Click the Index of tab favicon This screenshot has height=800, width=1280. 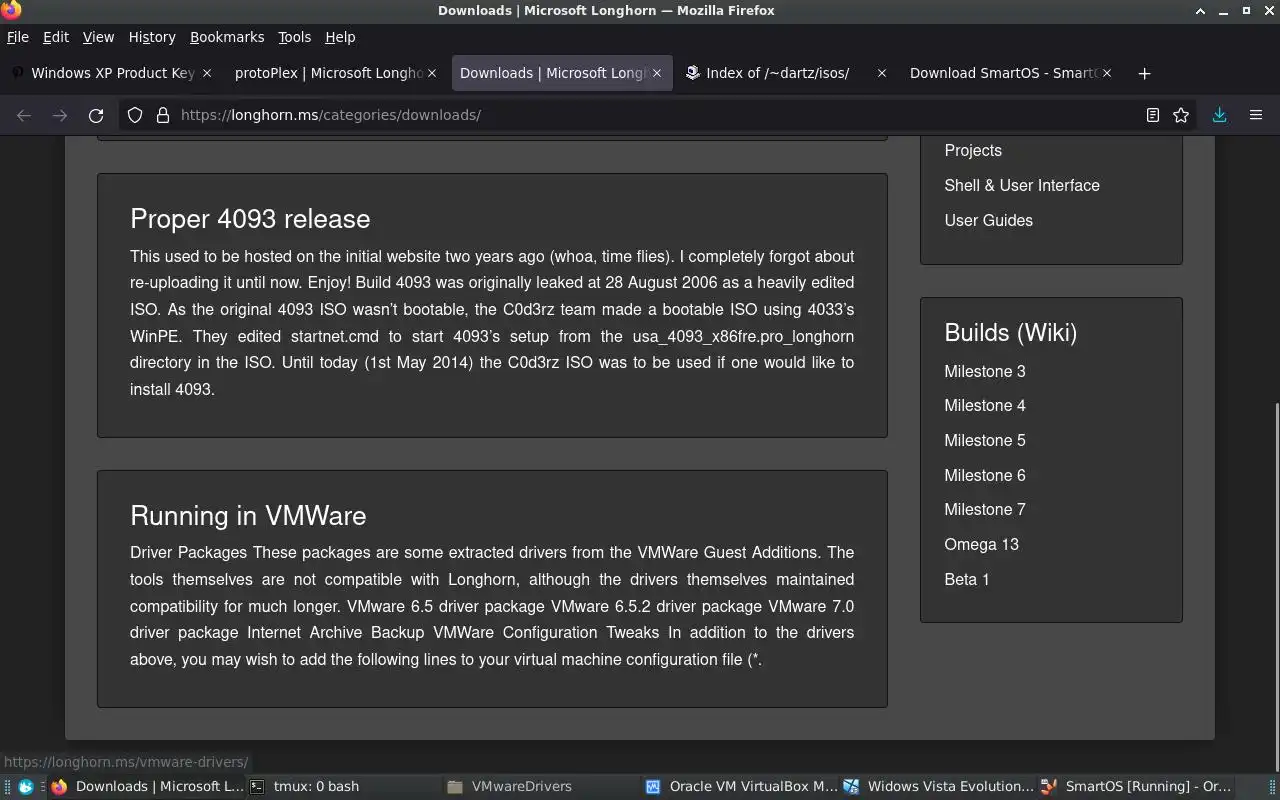pyautogui.click(x=692, y=73)
